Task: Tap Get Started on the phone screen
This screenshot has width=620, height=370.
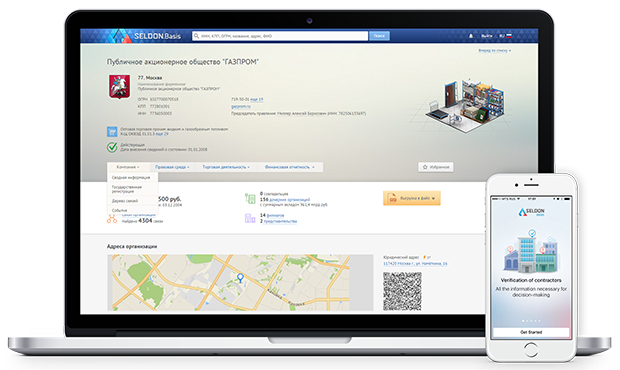Action: pos(531,332)
